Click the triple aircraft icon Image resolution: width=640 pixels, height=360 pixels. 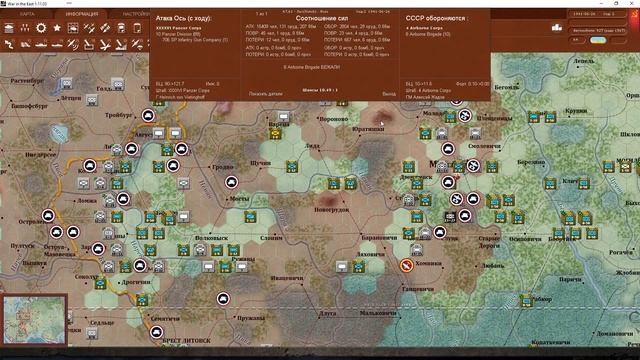click(x=89, y=28)
